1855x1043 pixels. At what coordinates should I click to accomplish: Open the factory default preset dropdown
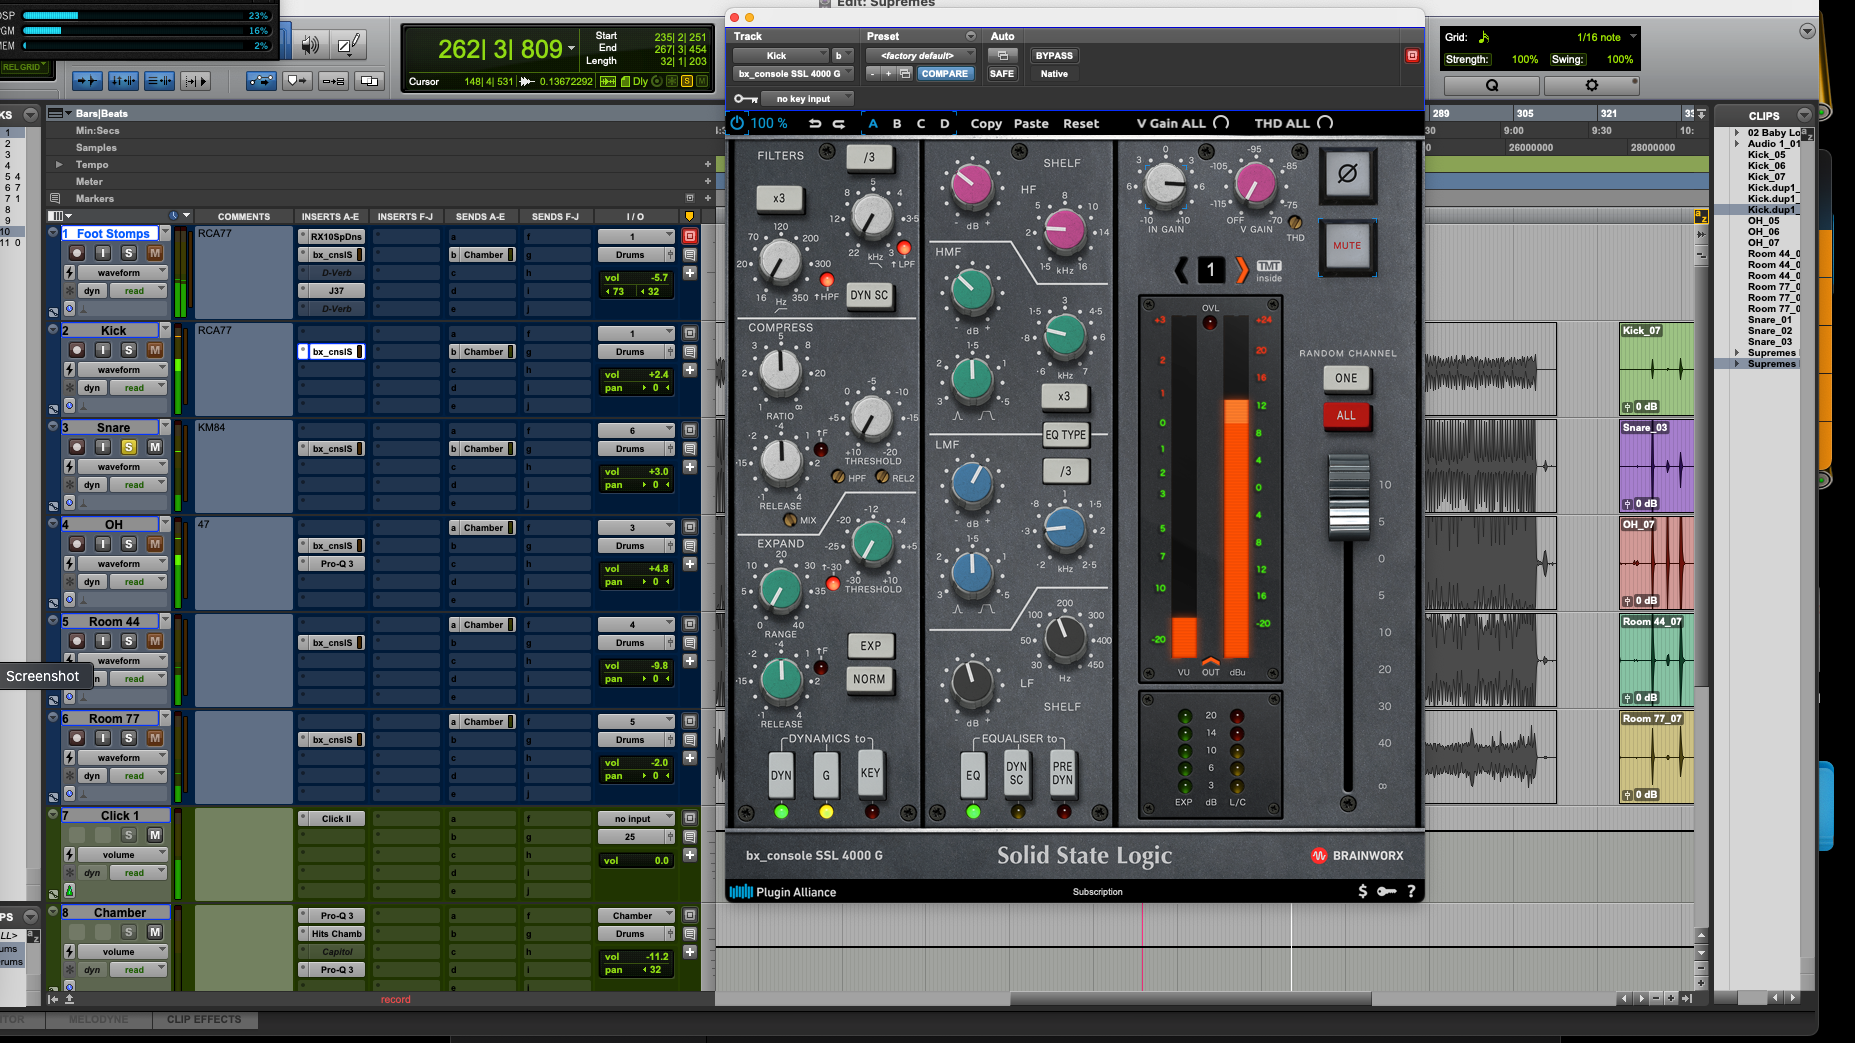click(x=919, y=56)
